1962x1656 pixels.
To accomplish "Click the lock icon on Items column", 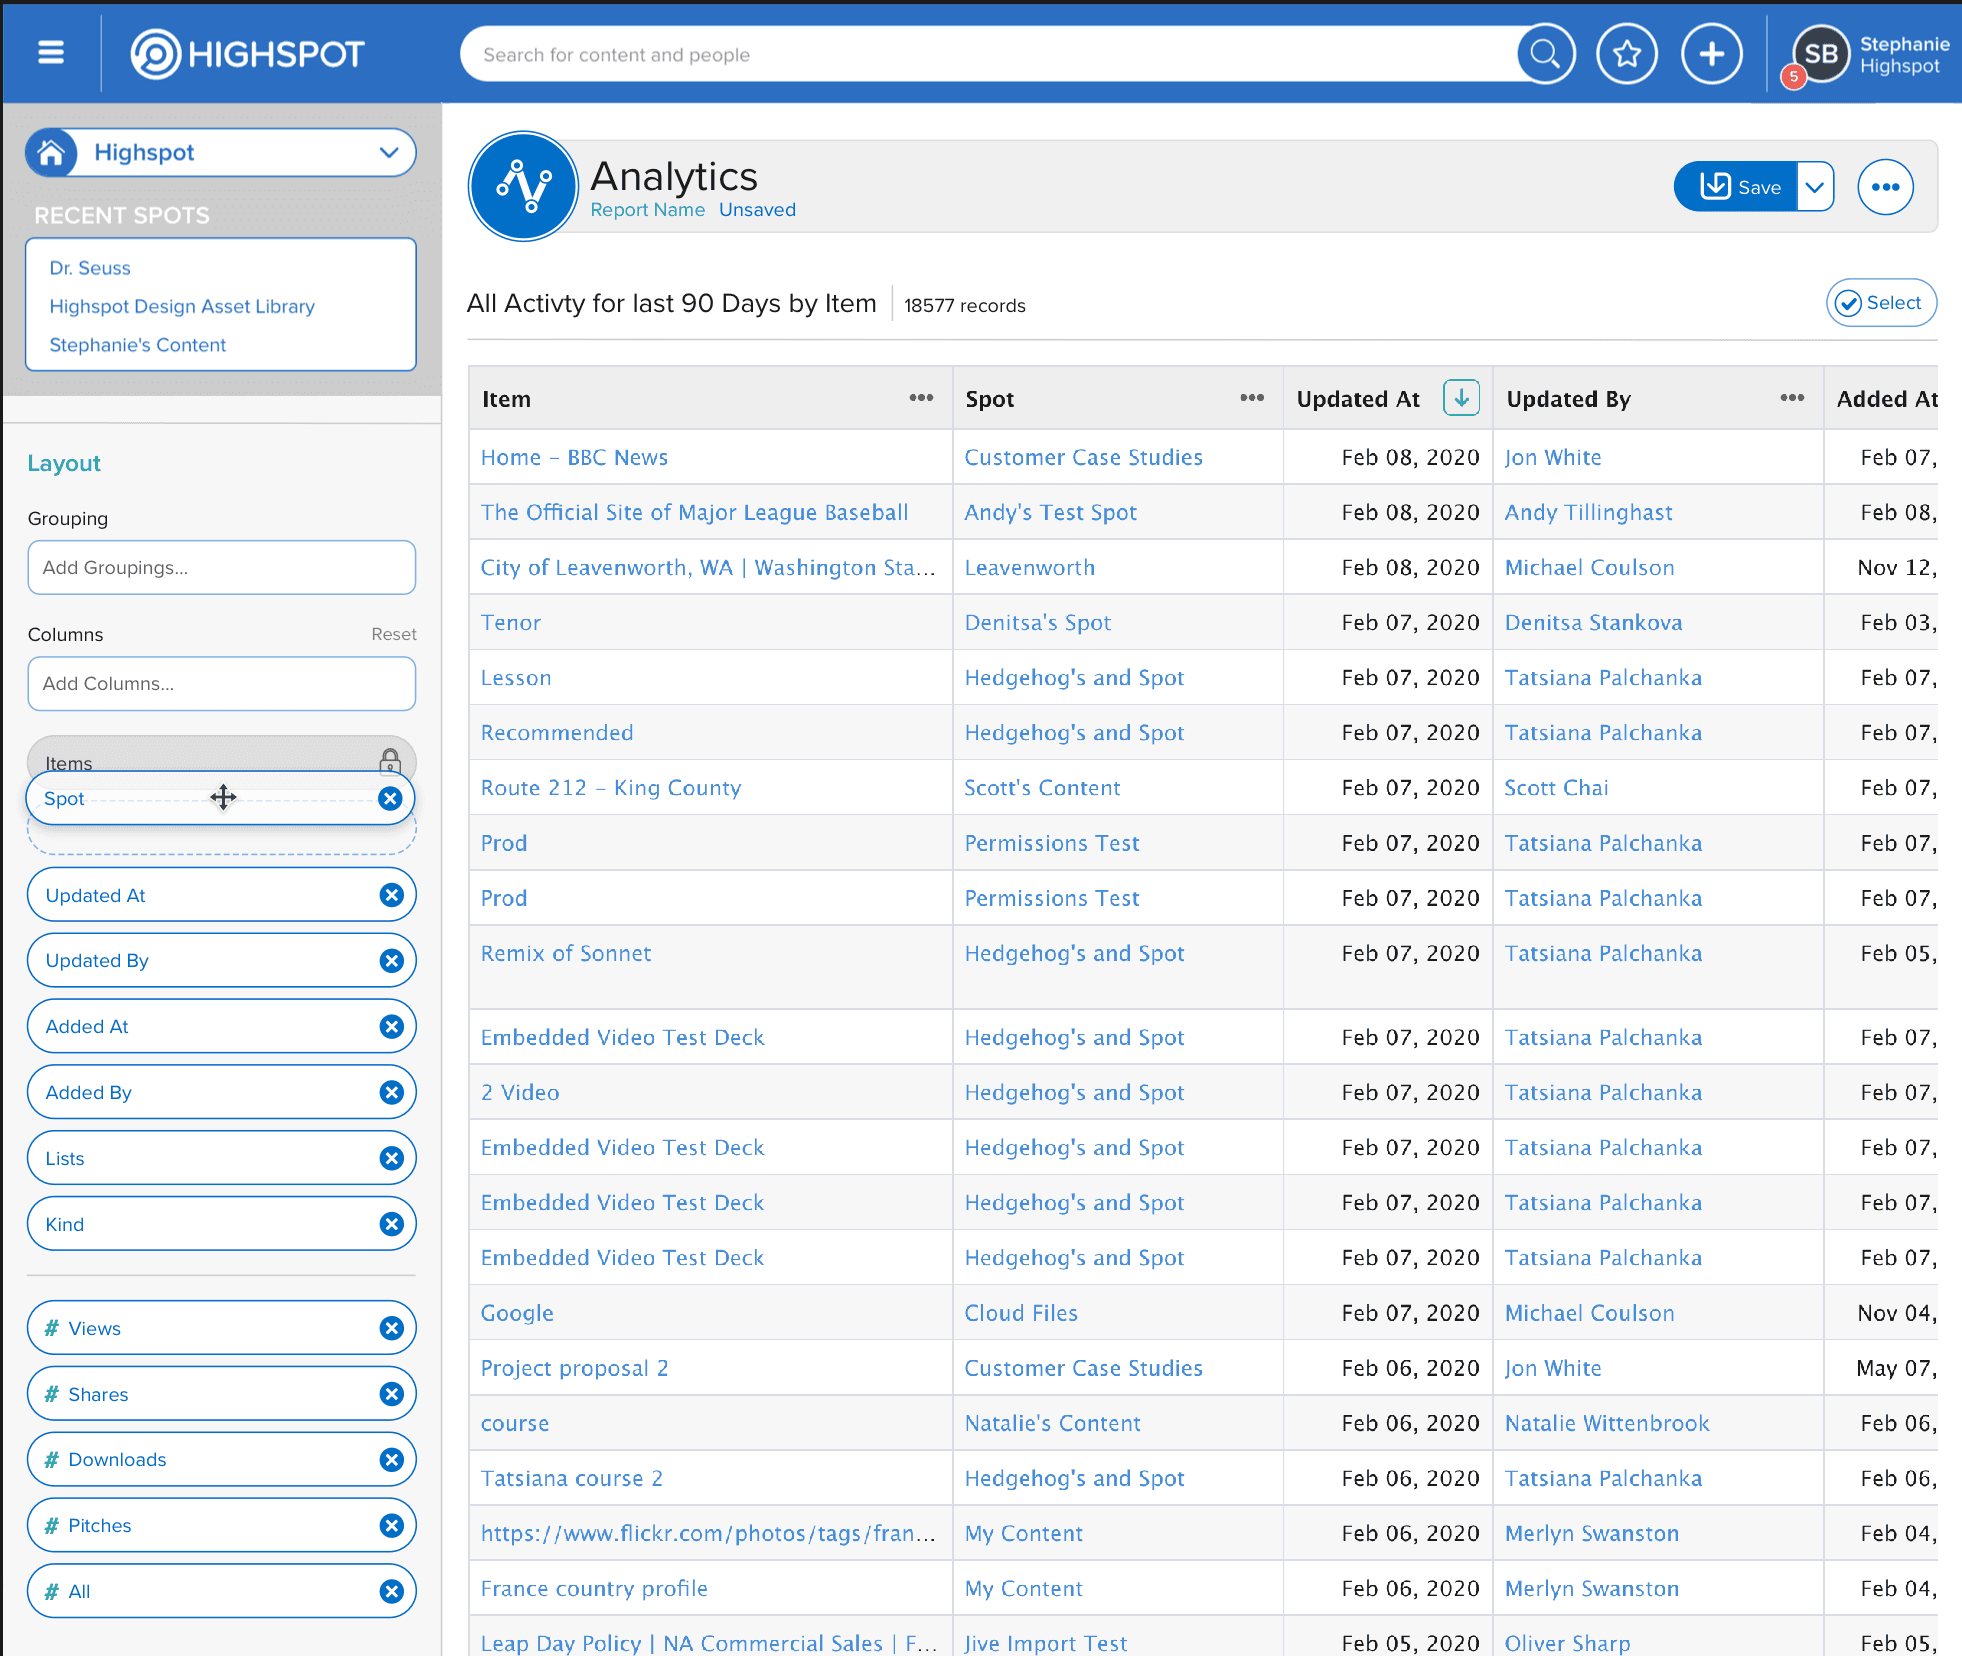I will coord(390,761).
